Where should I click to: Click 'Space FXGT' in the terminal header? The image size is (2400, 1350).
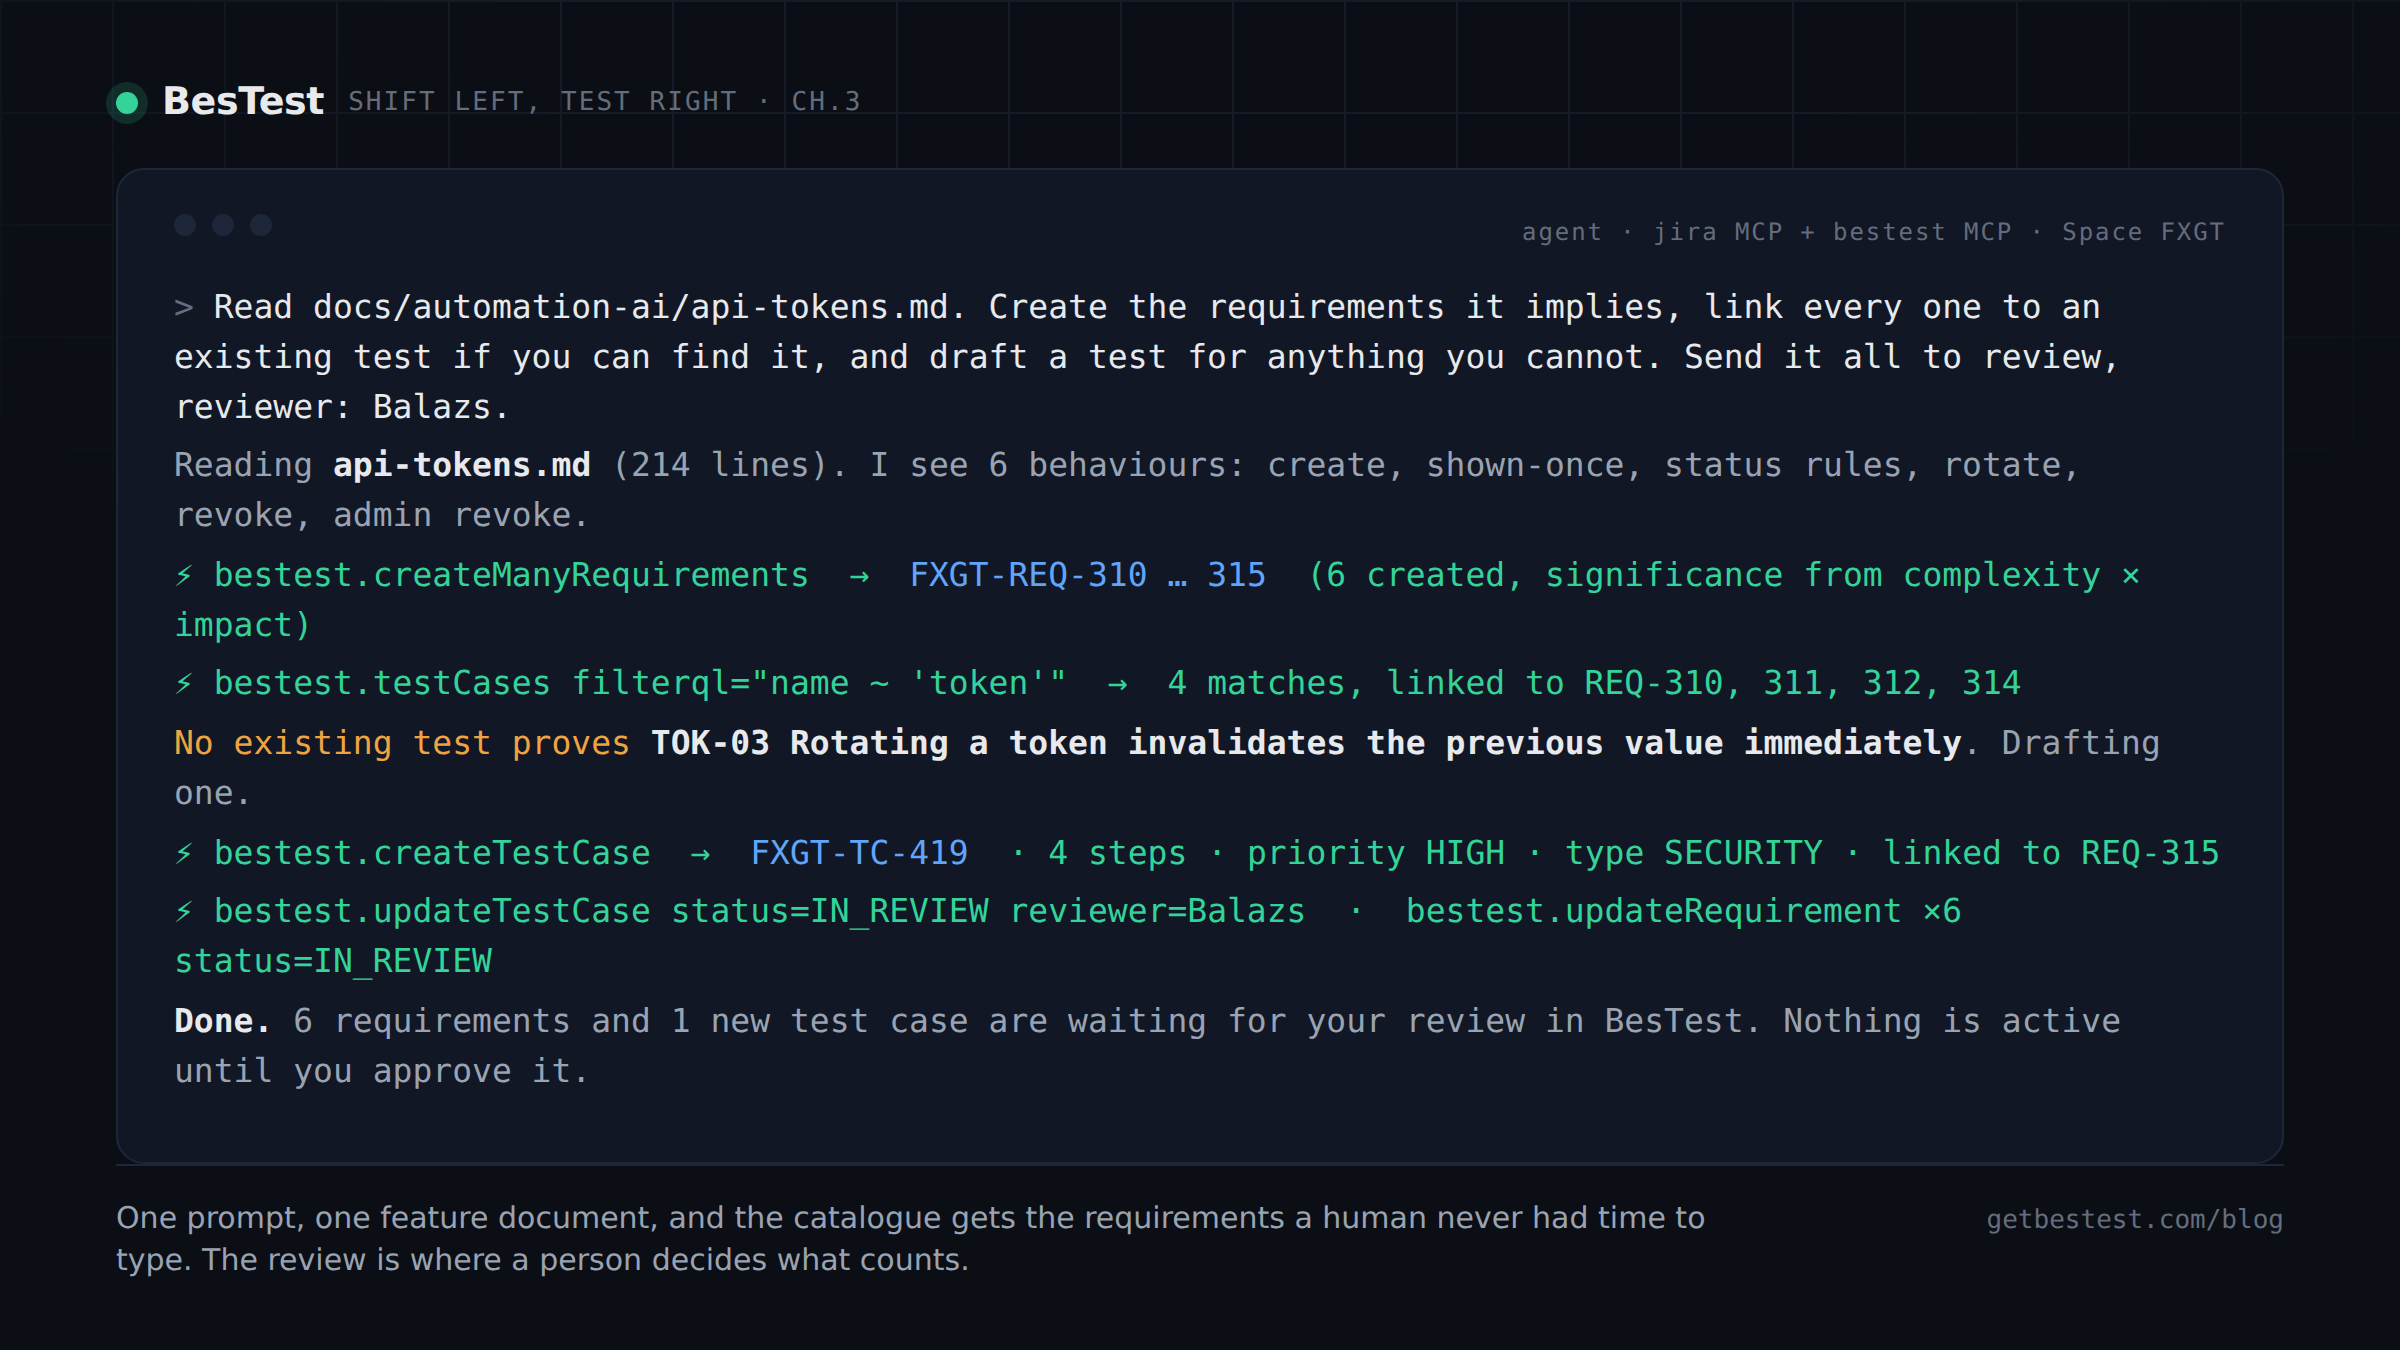pyautogui.click(x=2143, y=232)
